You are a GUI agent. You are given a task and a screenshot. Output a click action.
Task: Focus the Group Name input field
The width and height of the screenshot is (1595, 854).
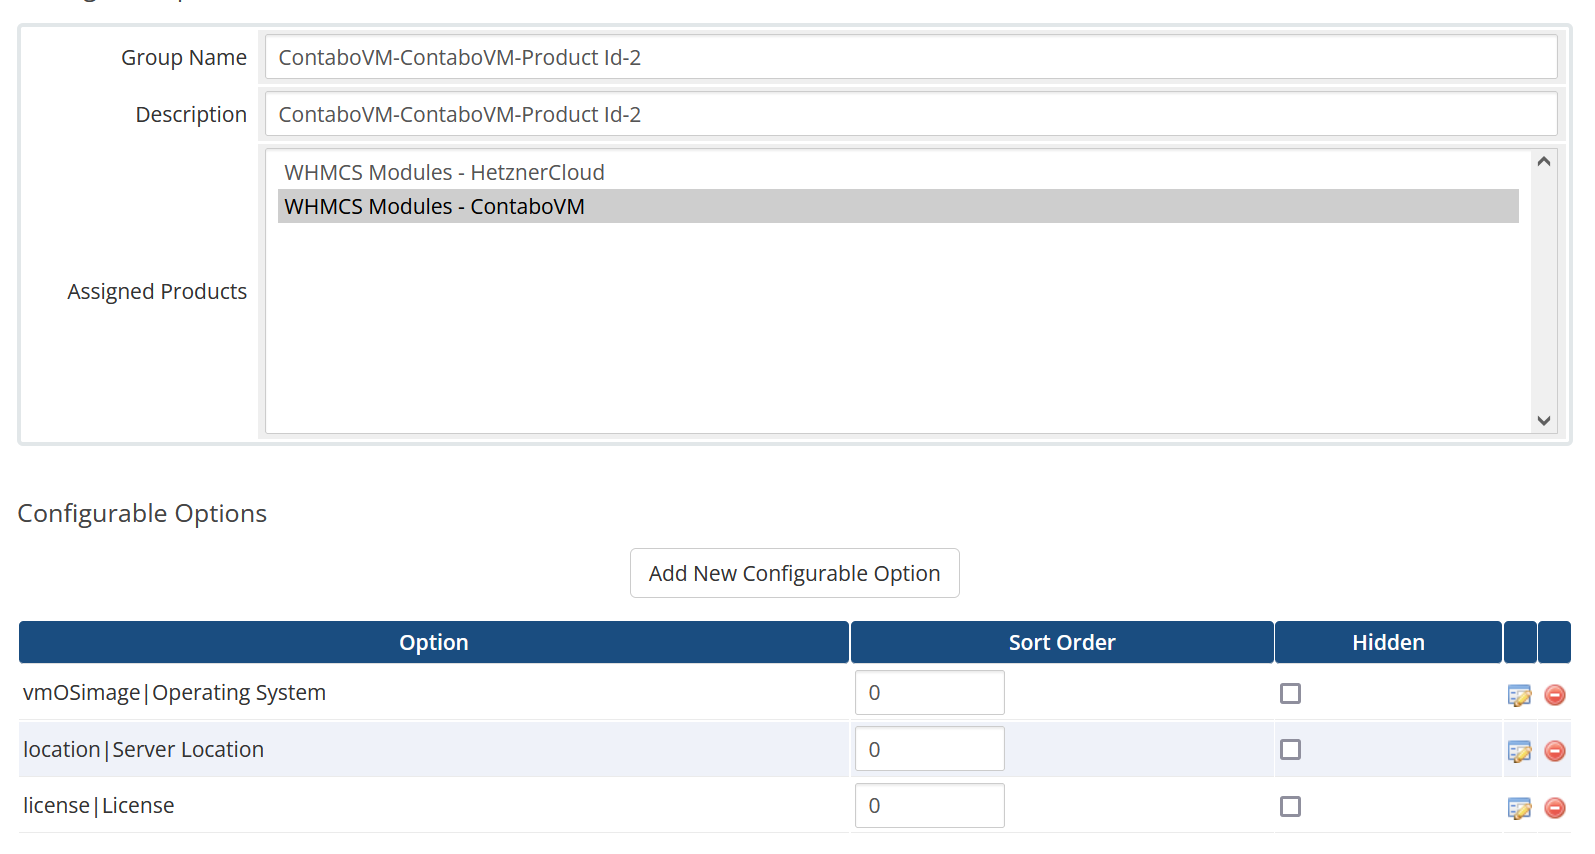910,57
